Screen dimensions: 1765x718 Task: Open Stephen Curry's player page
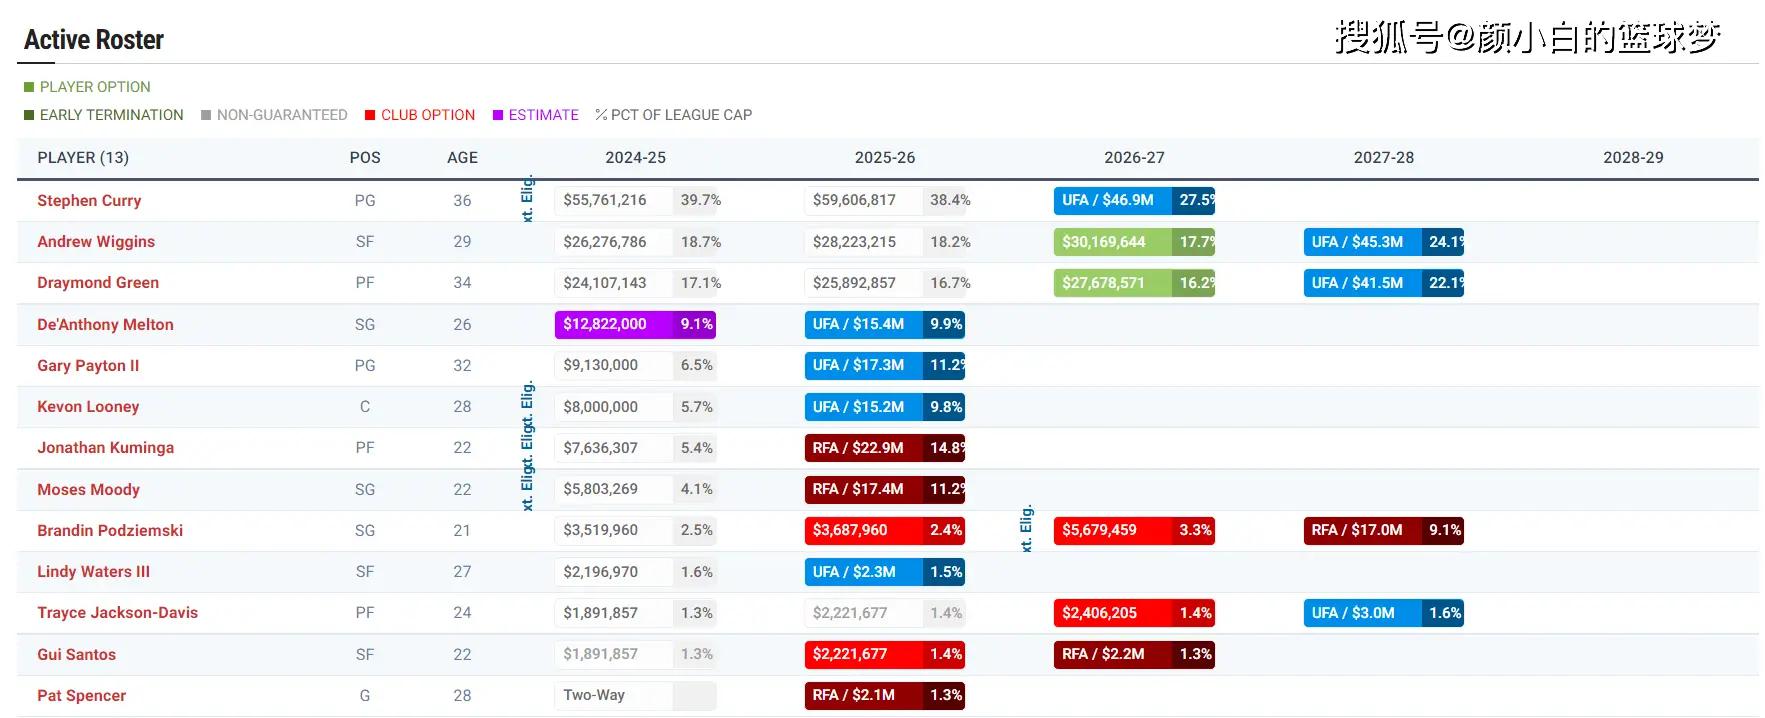pos(89,201)
